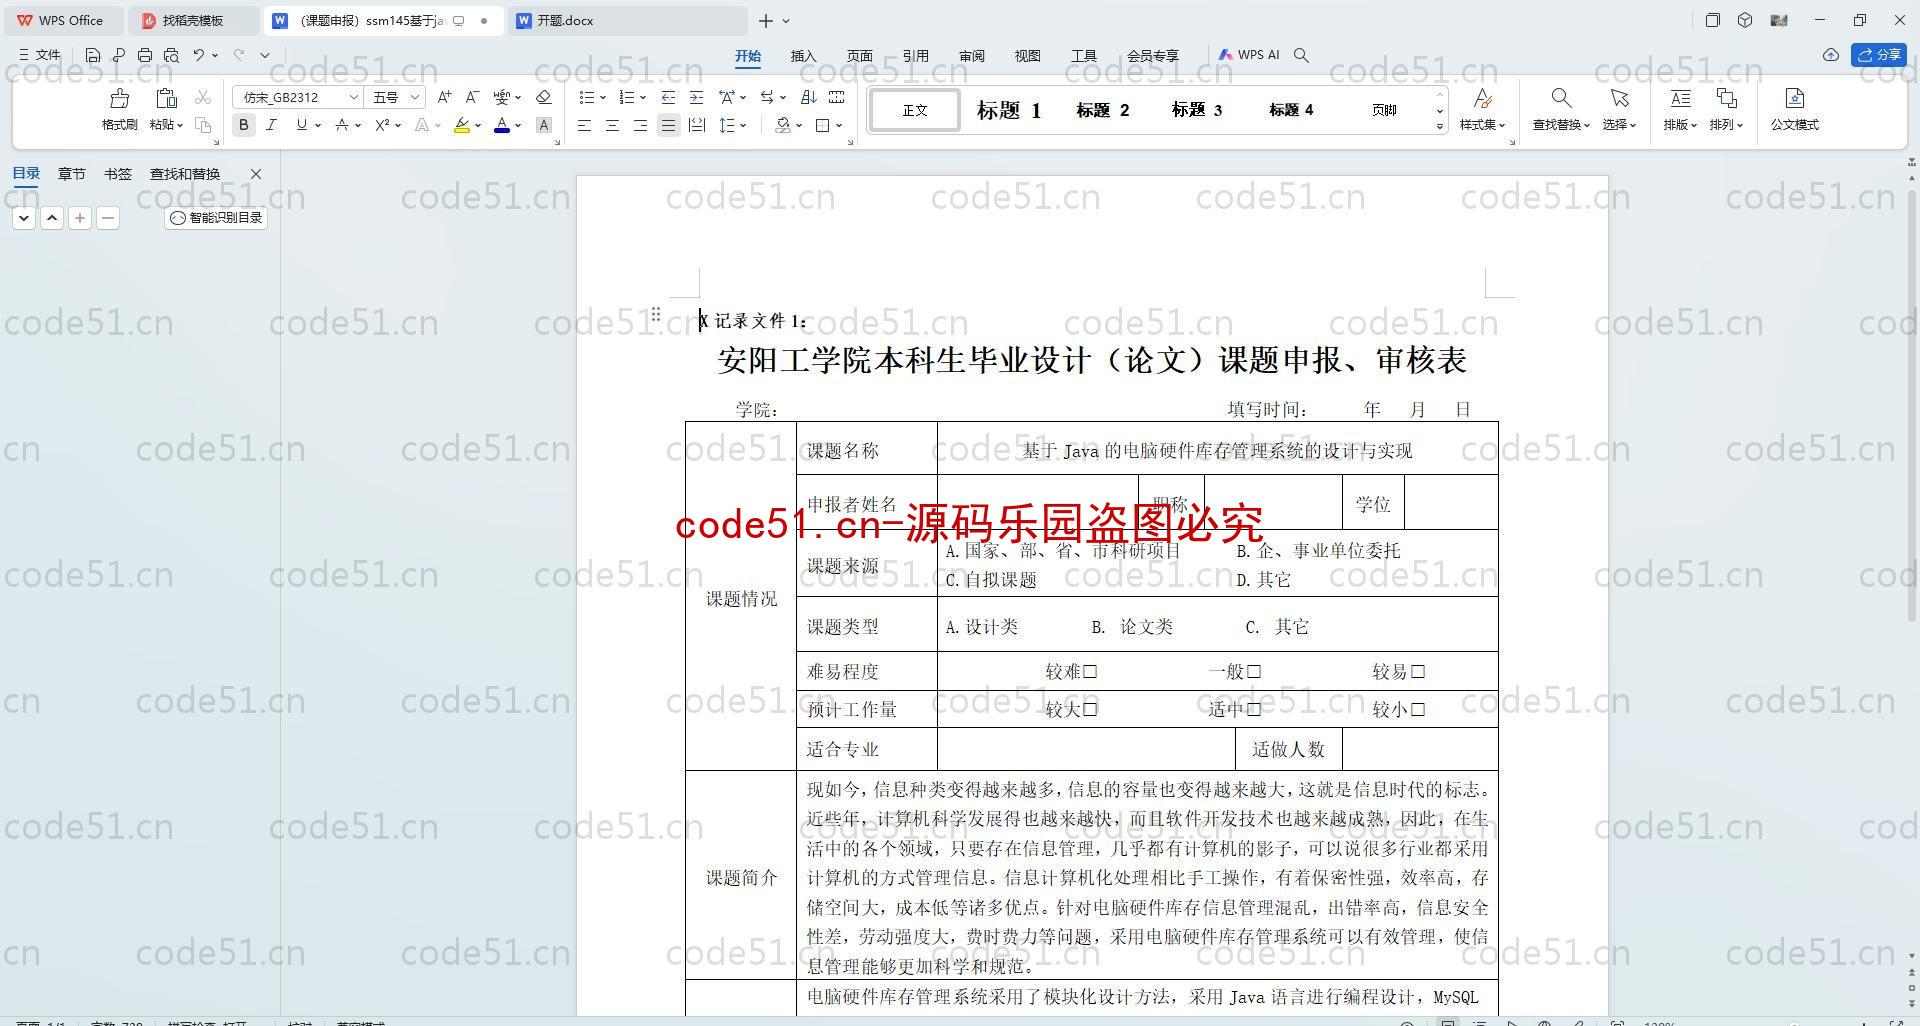
Task: Center align the text
Action: [612, 125]
